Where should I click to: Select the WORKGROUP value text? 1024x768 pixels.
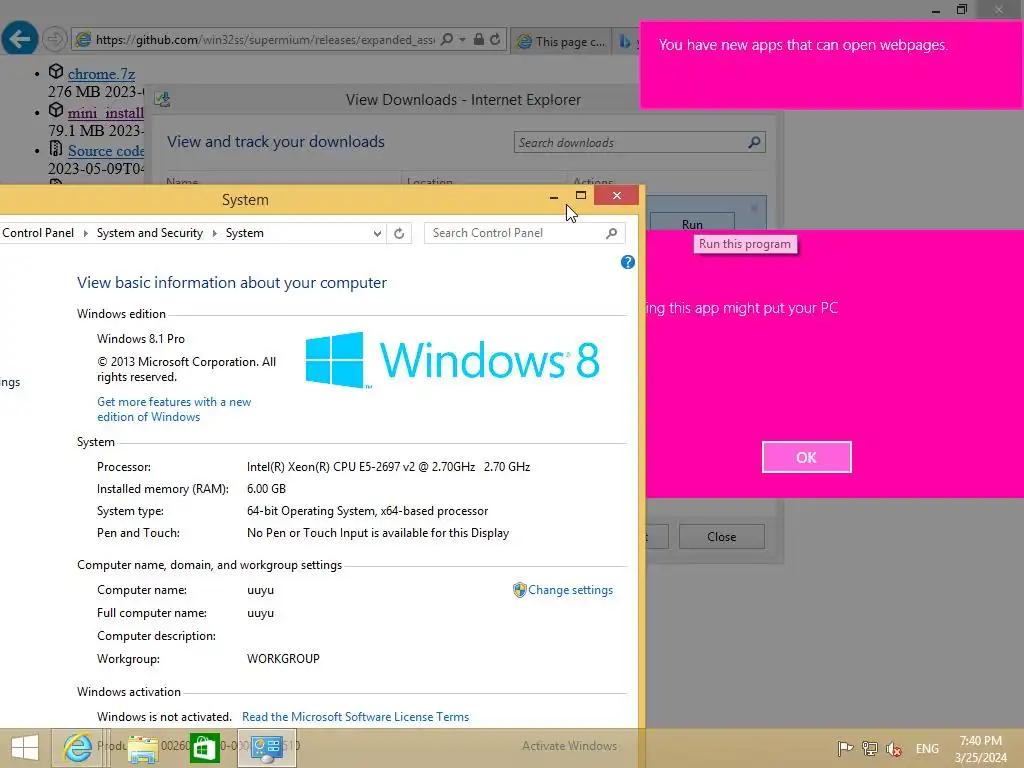pos(283,659)
